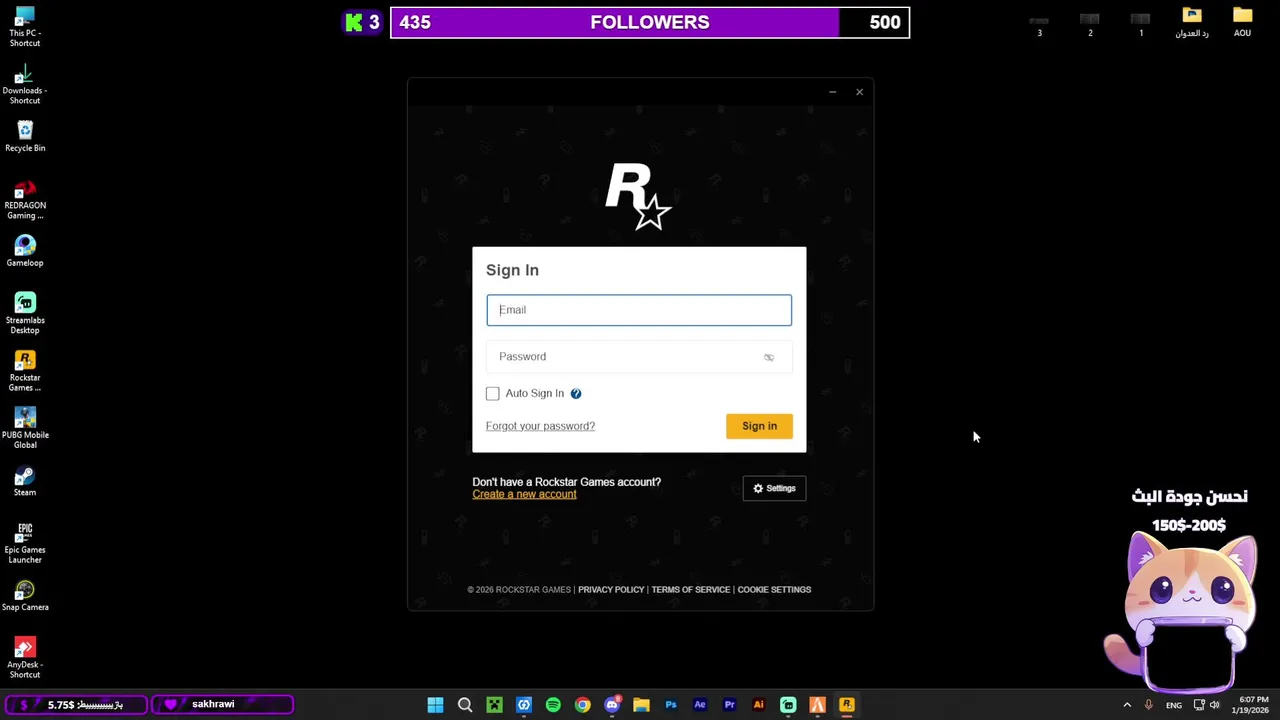Open Rockstar launcher taskbar icon

pos(847,705)
